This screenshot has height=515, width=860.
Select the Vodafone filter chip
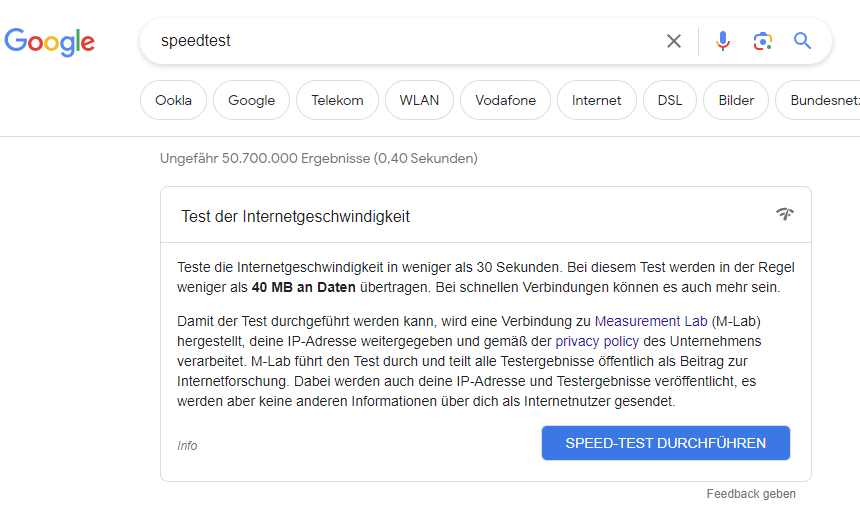505,100
